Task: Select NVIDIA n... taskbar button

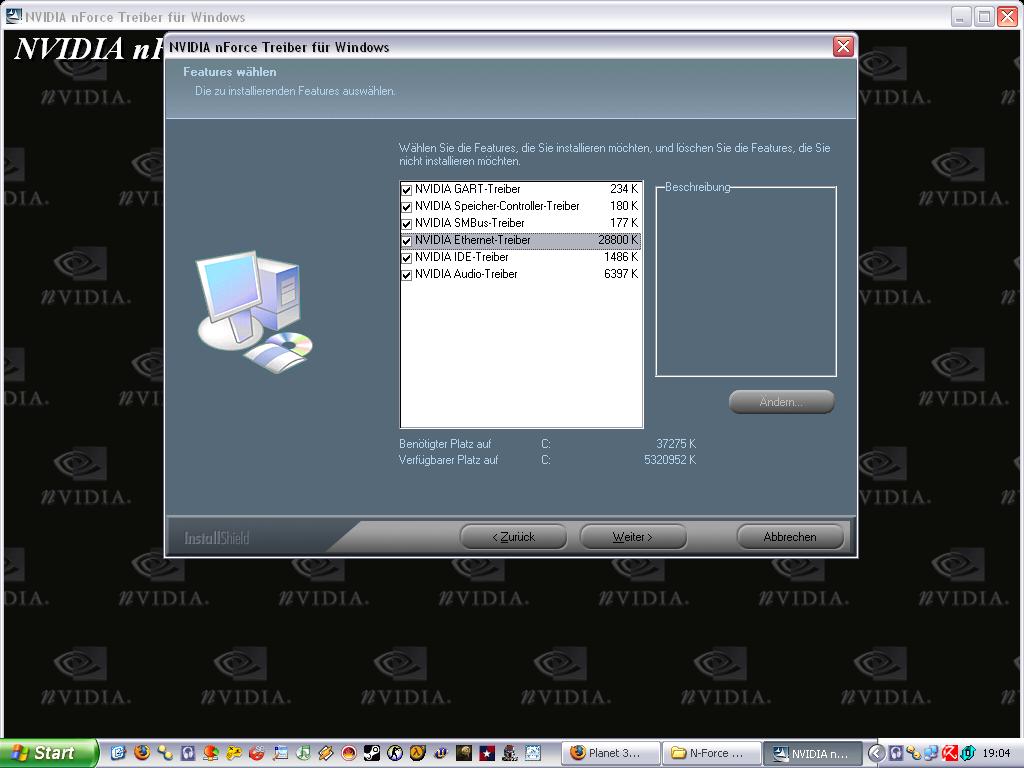Action: pyautogui.click(x=813, y=753)
